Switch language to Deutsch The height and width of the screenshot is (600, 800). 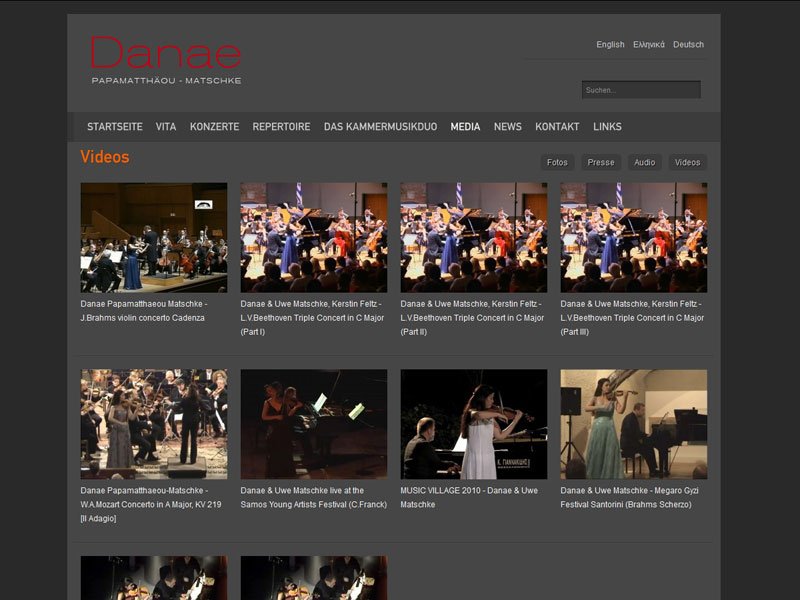pos(688,44)
